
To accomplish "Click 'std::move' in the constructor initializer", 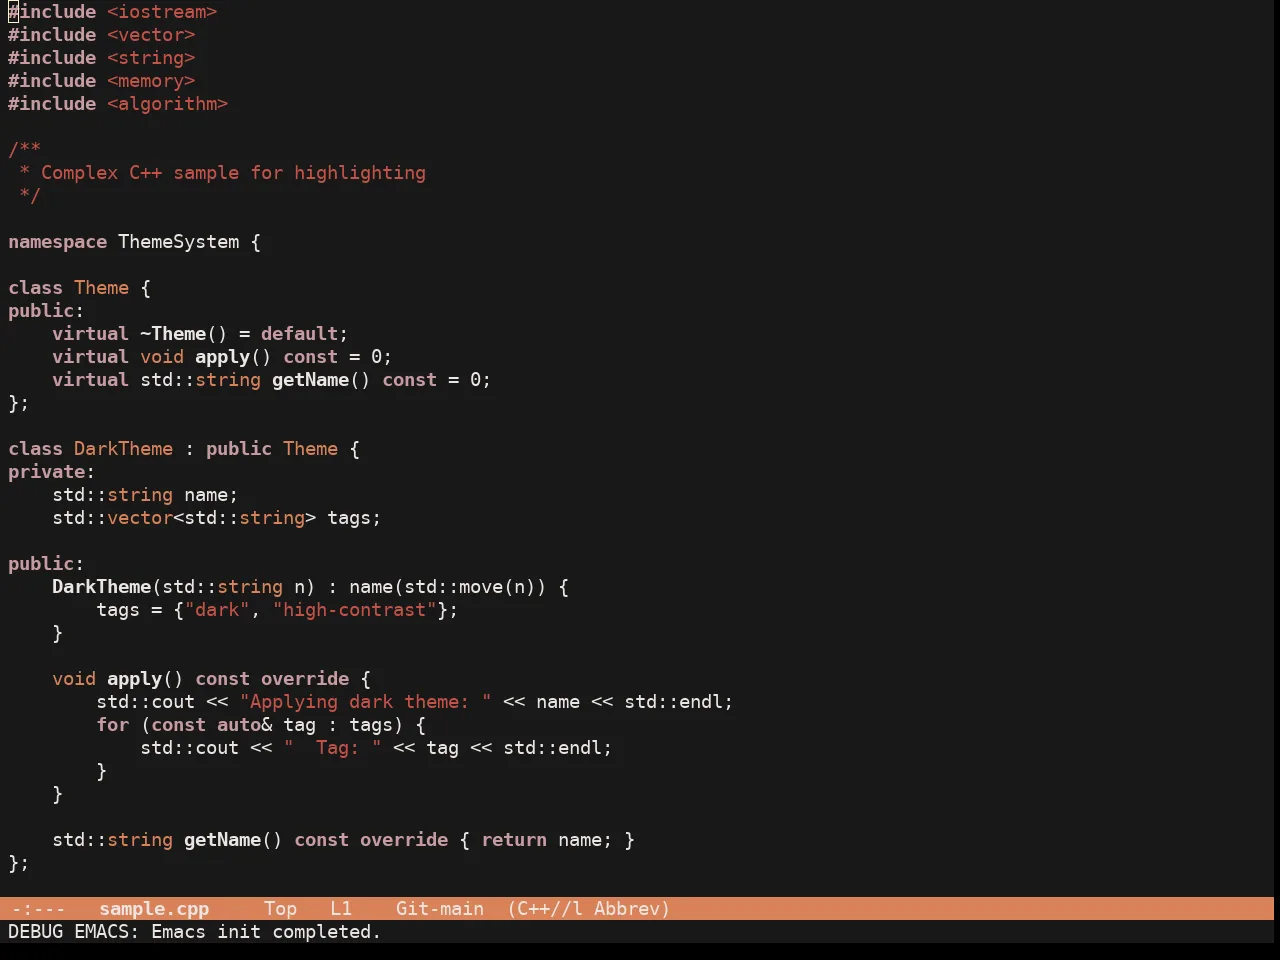I will point(454,587).
